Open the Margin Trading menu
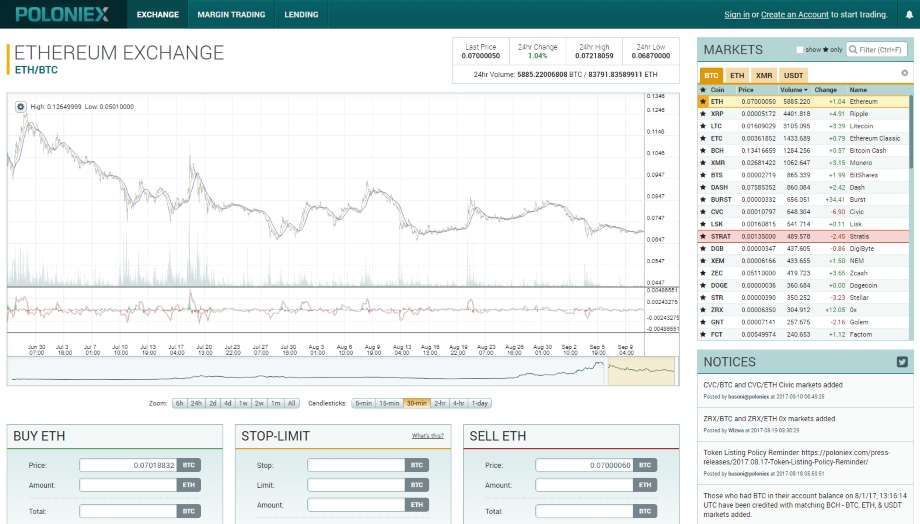 231,15
